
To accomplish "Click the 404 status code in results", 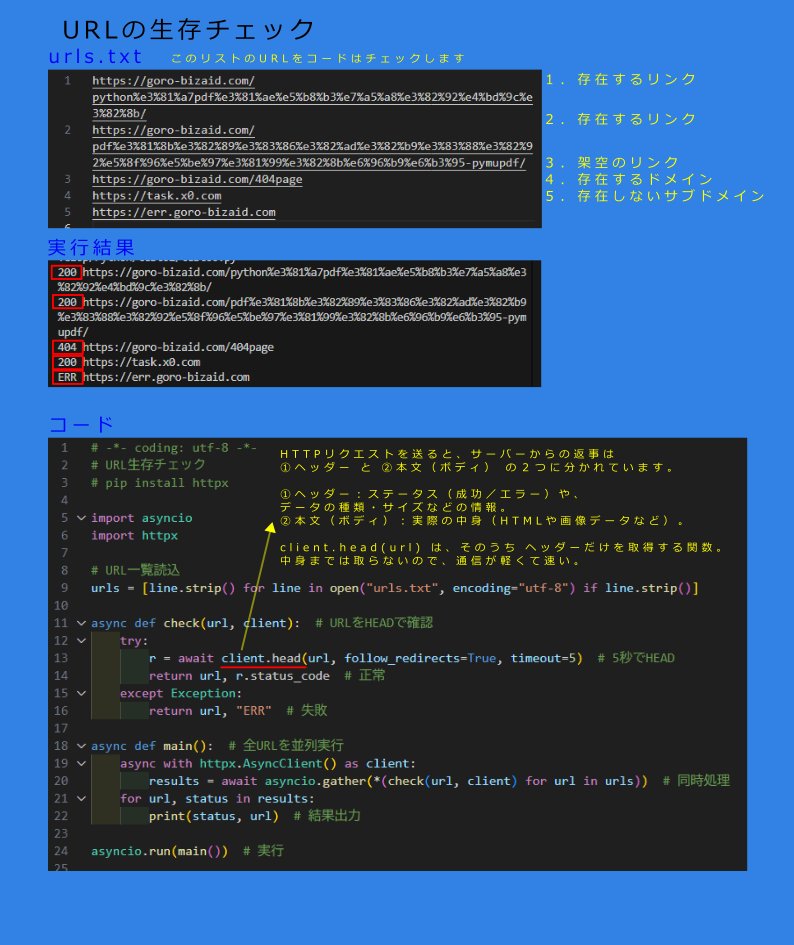I will (67, 347).
